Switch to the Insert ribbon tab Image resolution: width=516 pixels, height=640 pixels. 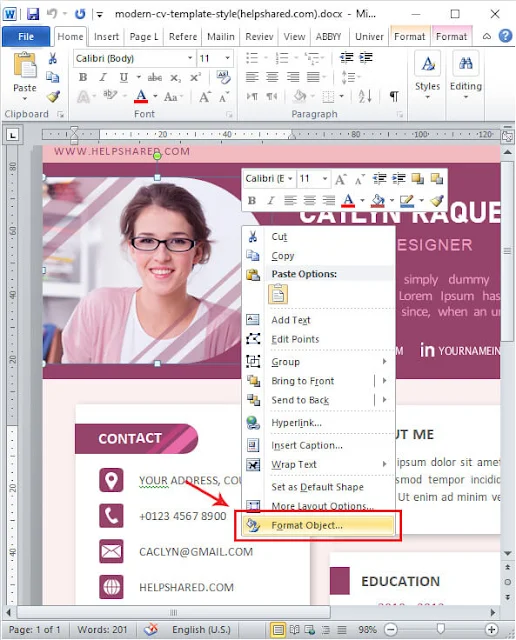[106, 37]
